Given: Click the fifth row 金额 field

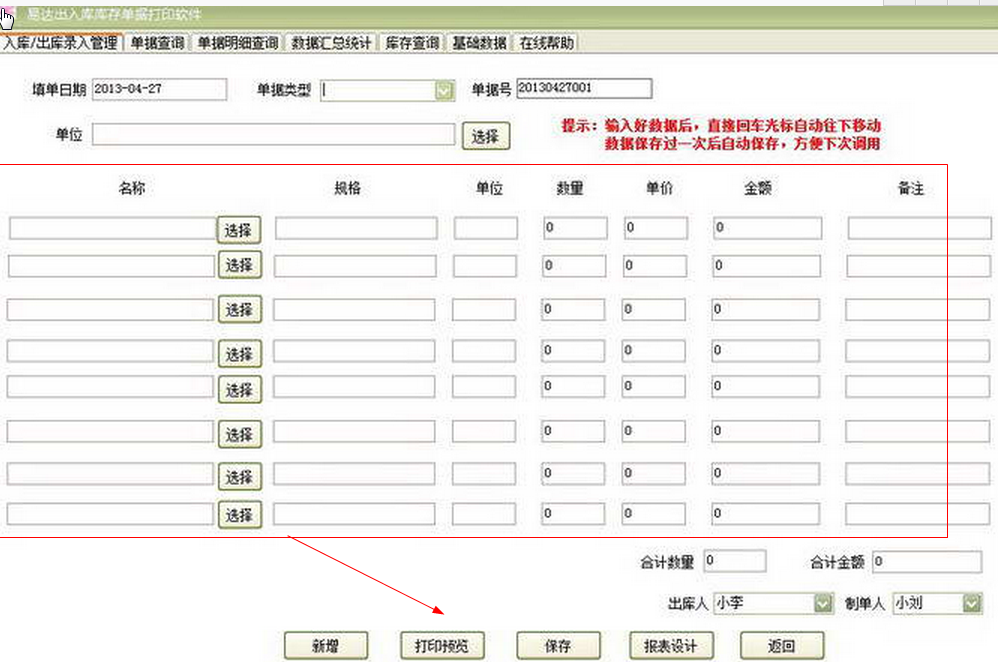Looking at the screenshot, I should pyautogui.click(x=766, y=386).
